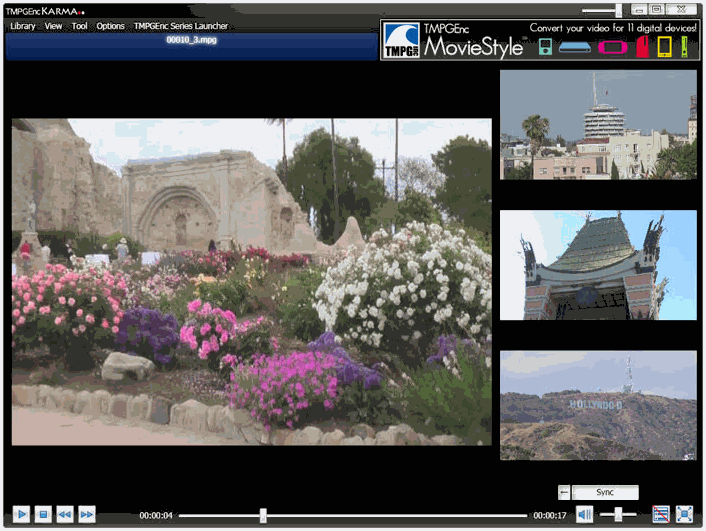Adjust the playback volume slider handle
The width and height of the screenshot is (706, 531).
(618, 514)
